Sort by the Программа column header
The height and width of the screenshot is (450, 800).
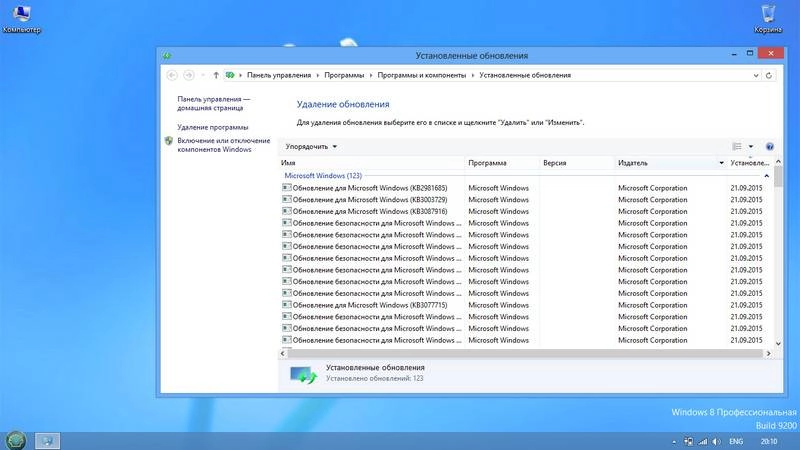pos(503,163)
